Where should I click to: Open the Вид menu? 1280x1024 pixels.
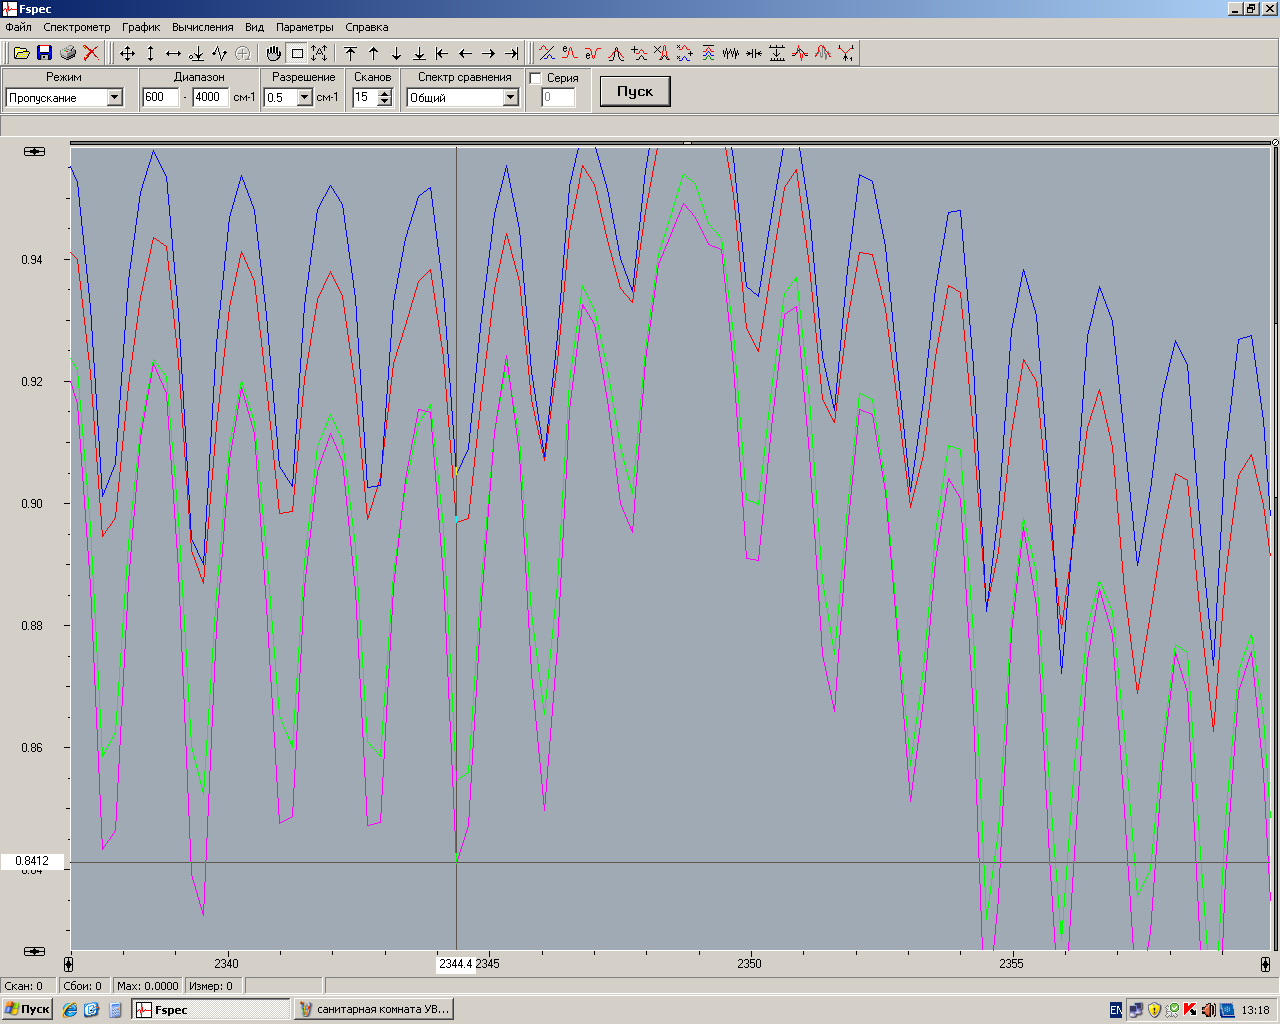pyautogui.click(x=255, y=27)
